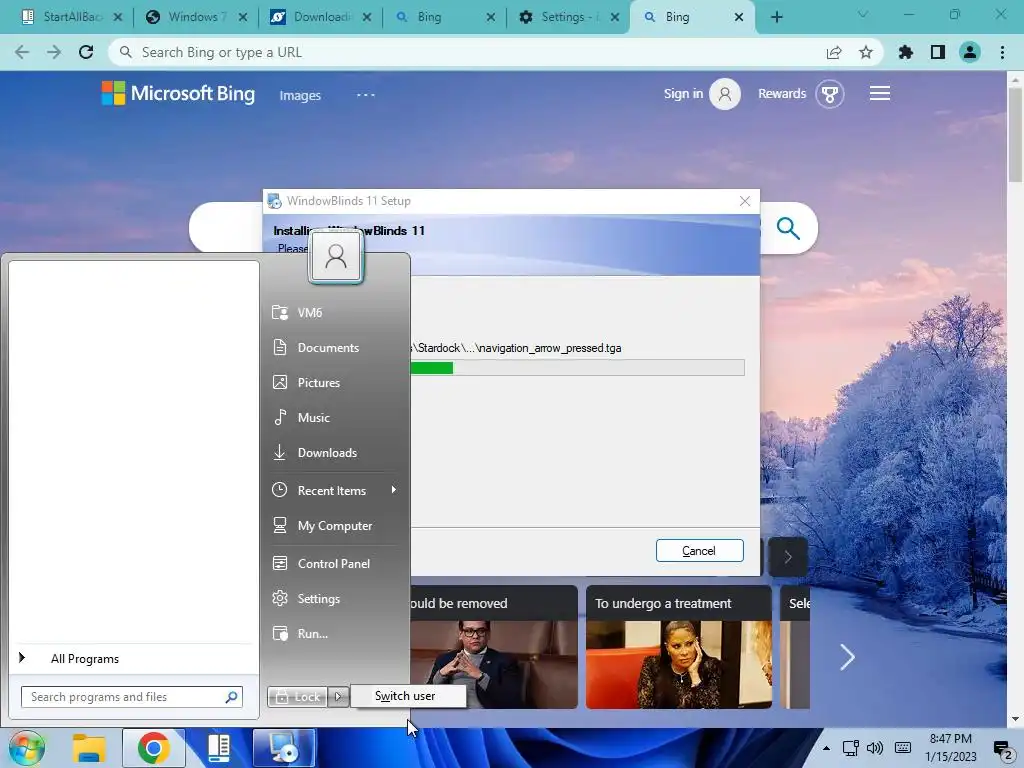Viewport: 1024px width, 768px height.
Task: Open the Bing Images link
Action: pos(300,95)
